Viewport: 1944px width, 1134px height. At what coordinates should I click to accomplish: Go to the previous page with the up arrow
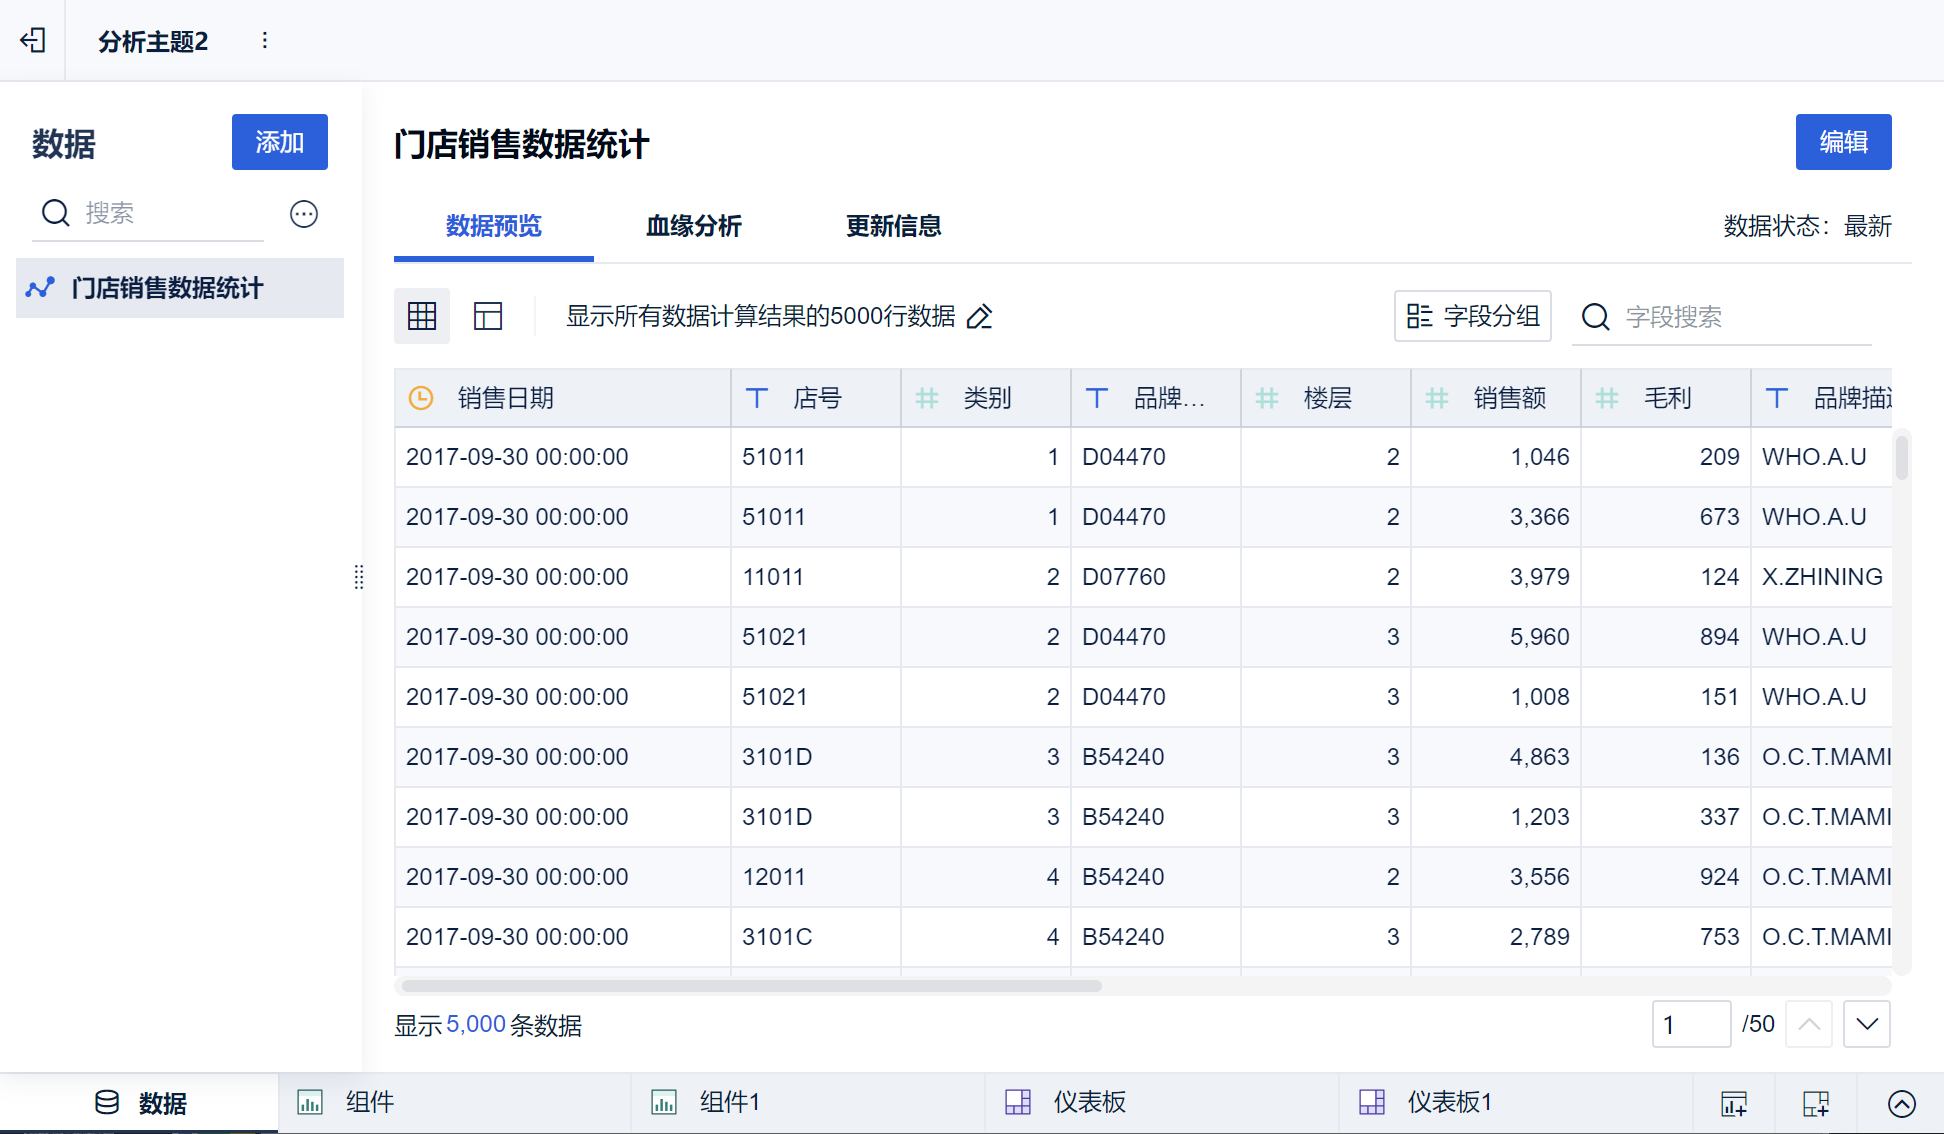coord(1808,1024)
